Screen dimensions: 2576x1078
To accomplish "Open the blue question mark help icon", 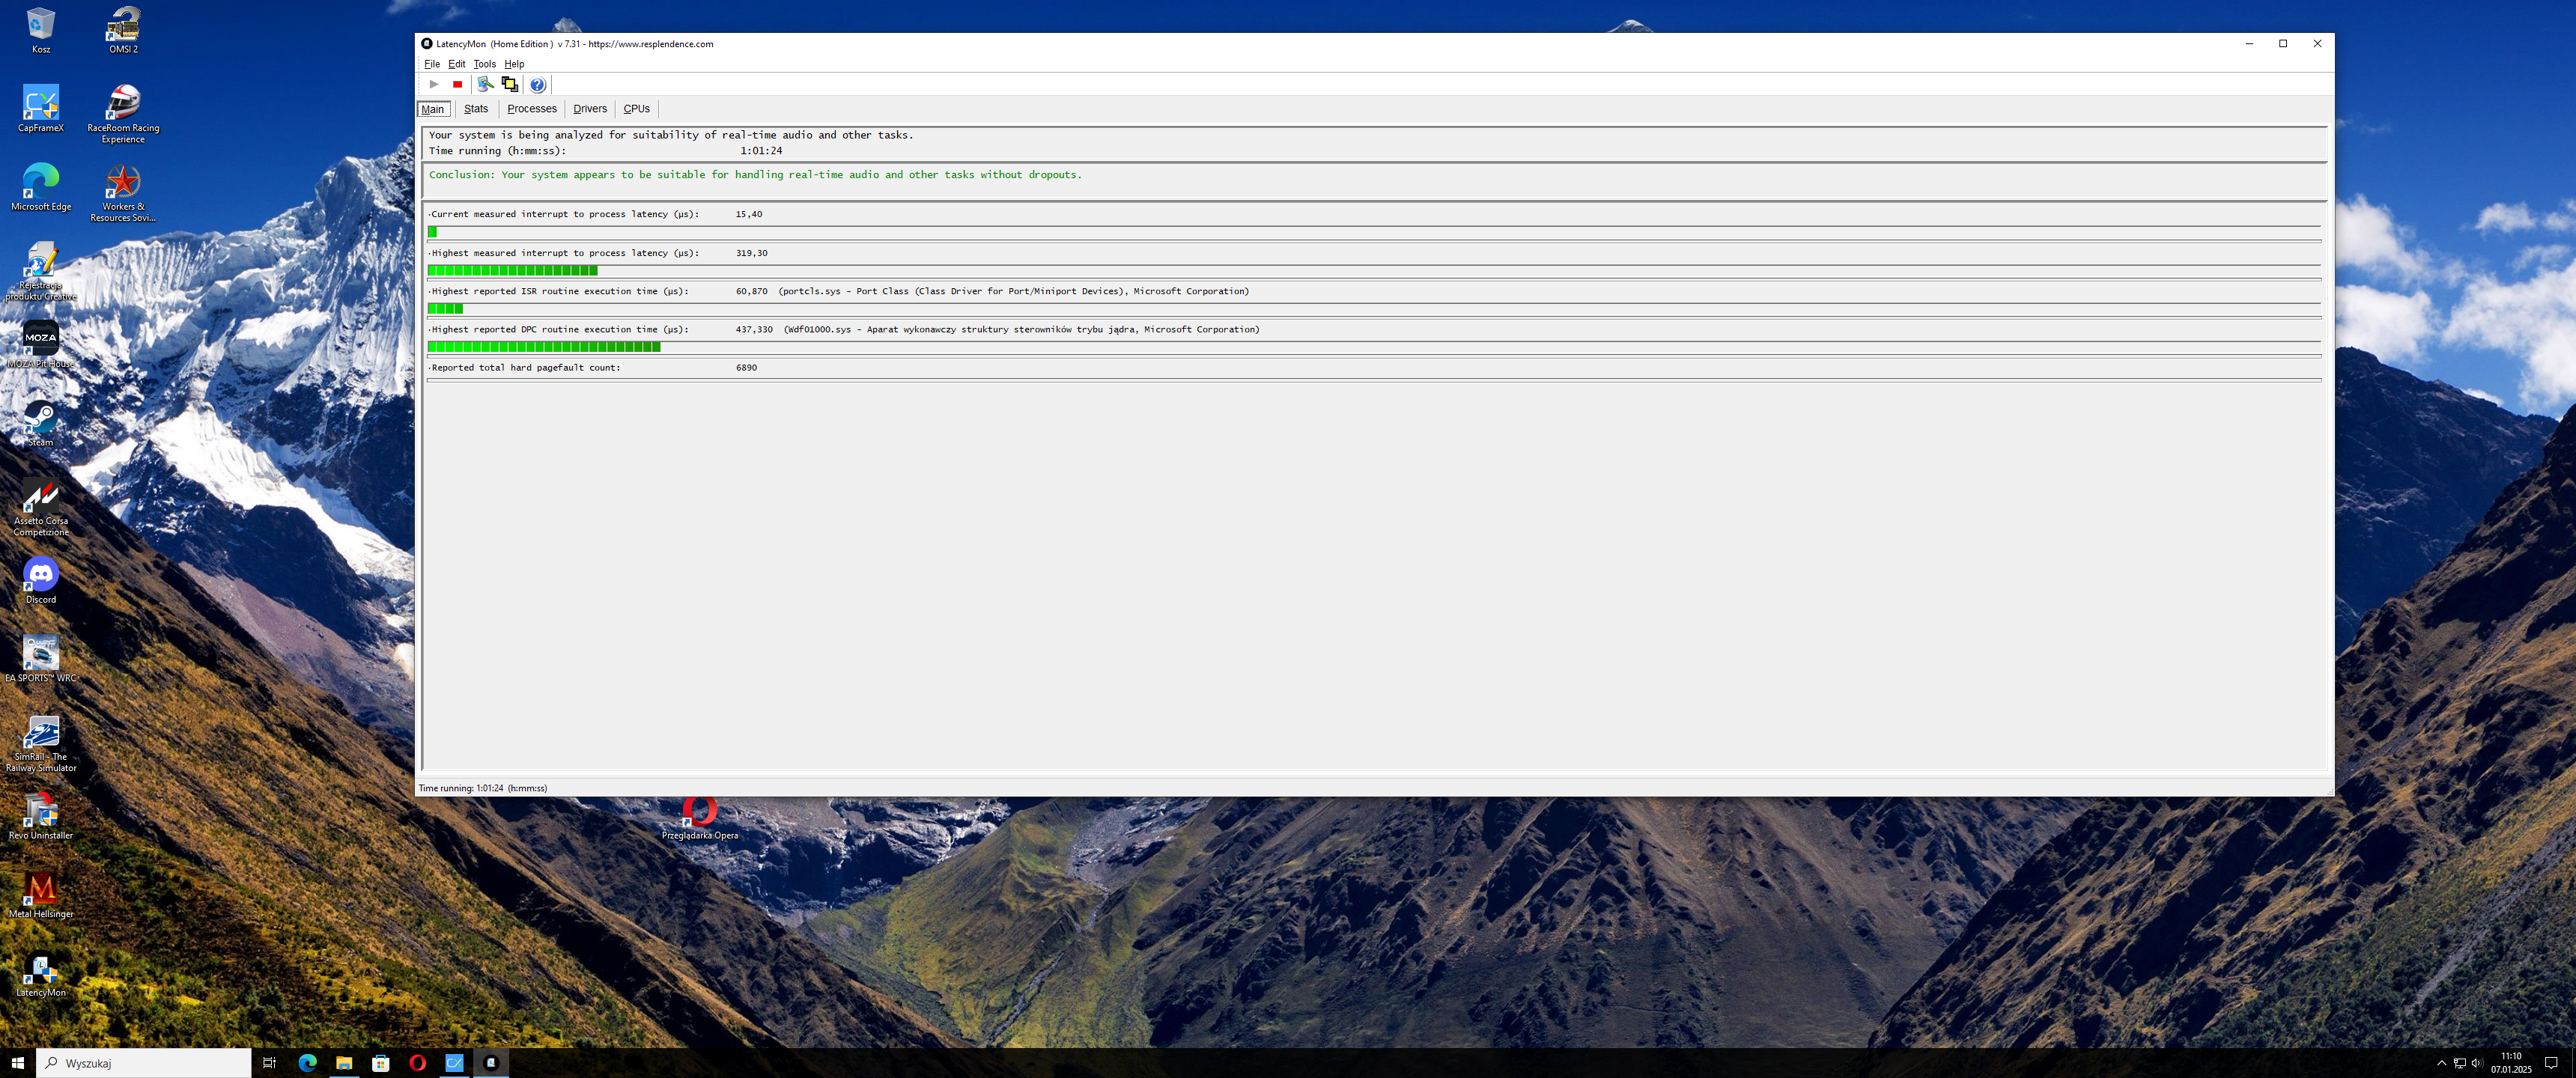I will point(538,84).
